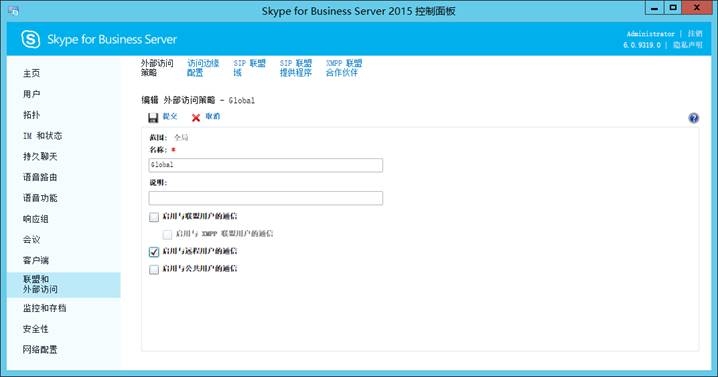The image size is (718, 377).
Task: Open 用户 in the left navigation
Action: coord(32,94)
